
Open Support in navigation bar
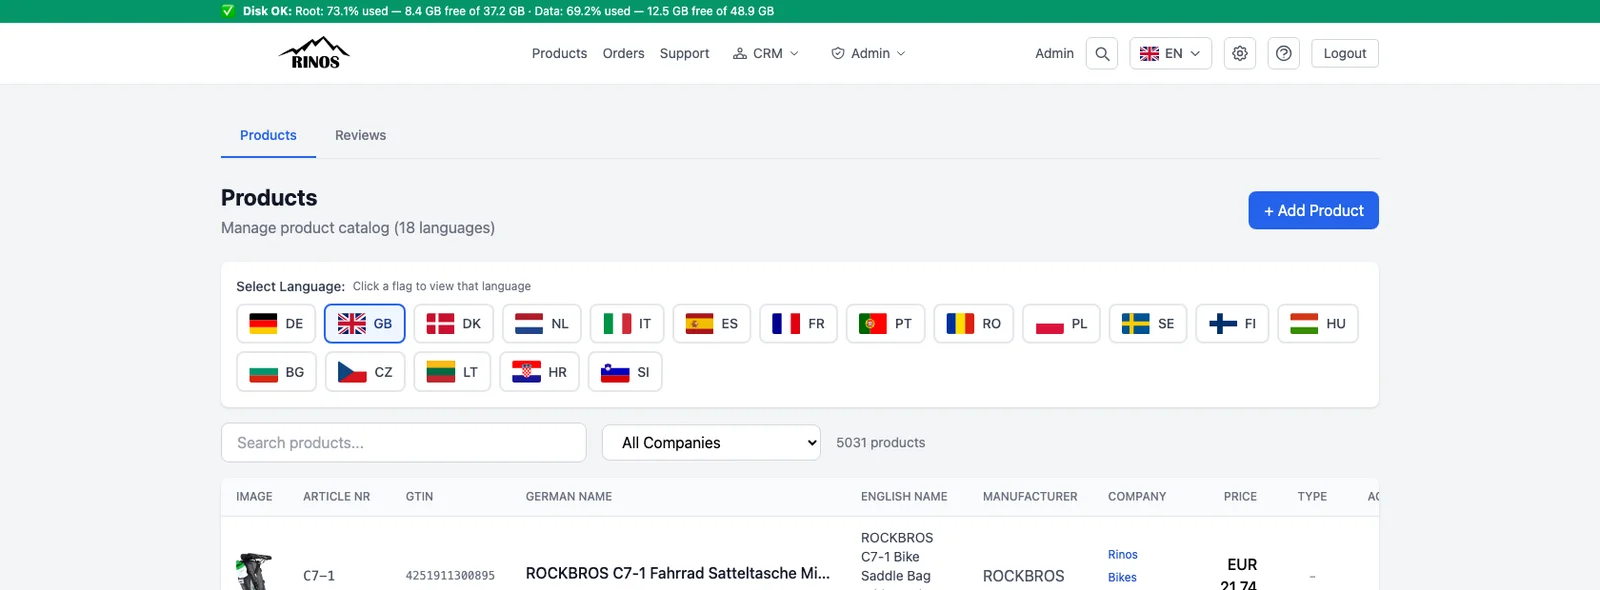(x=684, y=53)
